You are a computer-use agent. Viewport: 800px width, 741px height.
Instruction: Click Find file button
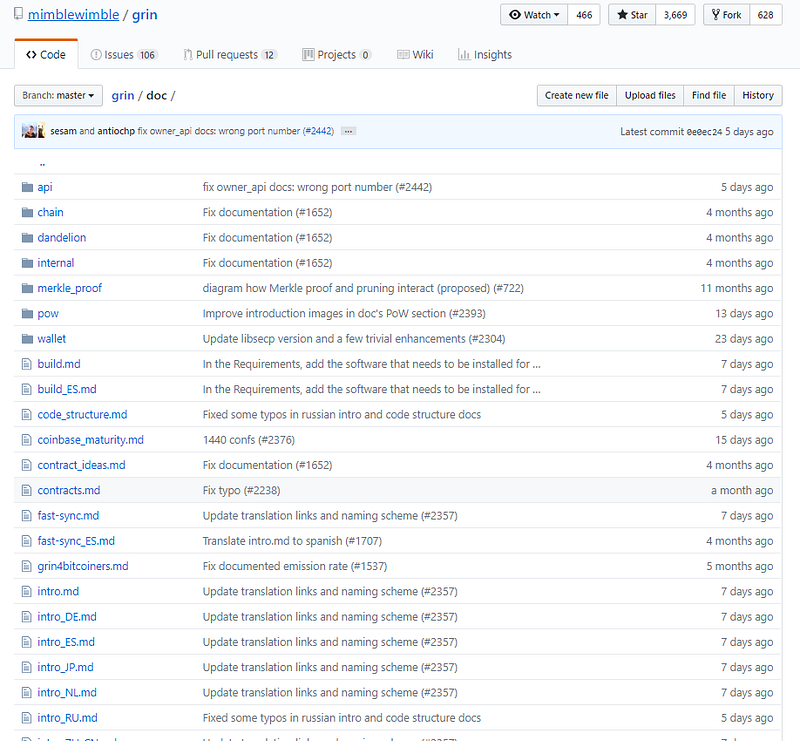click(709, 95)
